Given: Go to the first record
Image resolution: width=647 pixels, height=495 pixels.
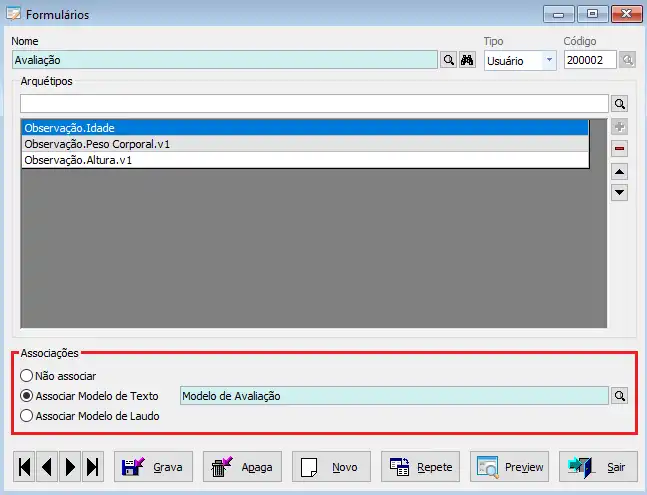Looking at the screenshot, I should [24, 467].
